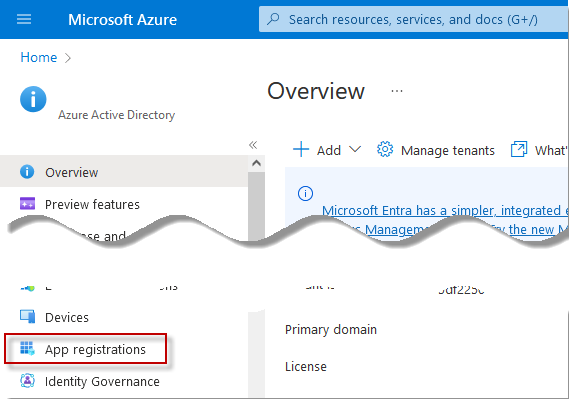The image size is (569, 399).
Task: Click the Manage tenants gear icon
Action: 385,149
